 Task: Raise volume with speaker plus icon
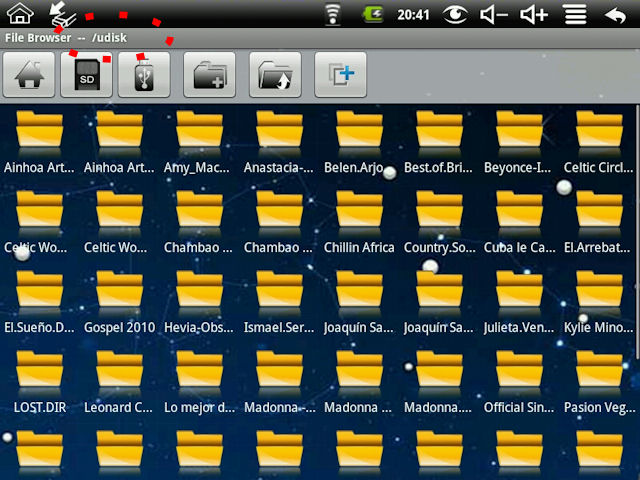pos(533,15)
